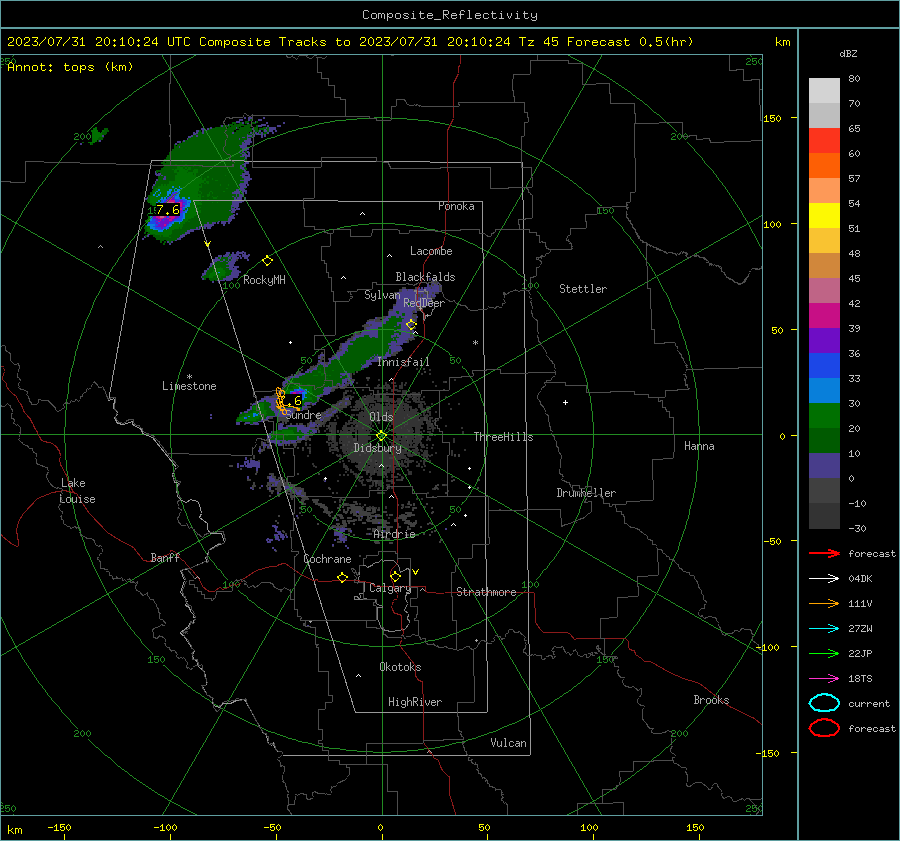Click the orange storm track outline near Sundre
Image resolution: width=900 pixels, height=841 pixels.
click(281, 400)
